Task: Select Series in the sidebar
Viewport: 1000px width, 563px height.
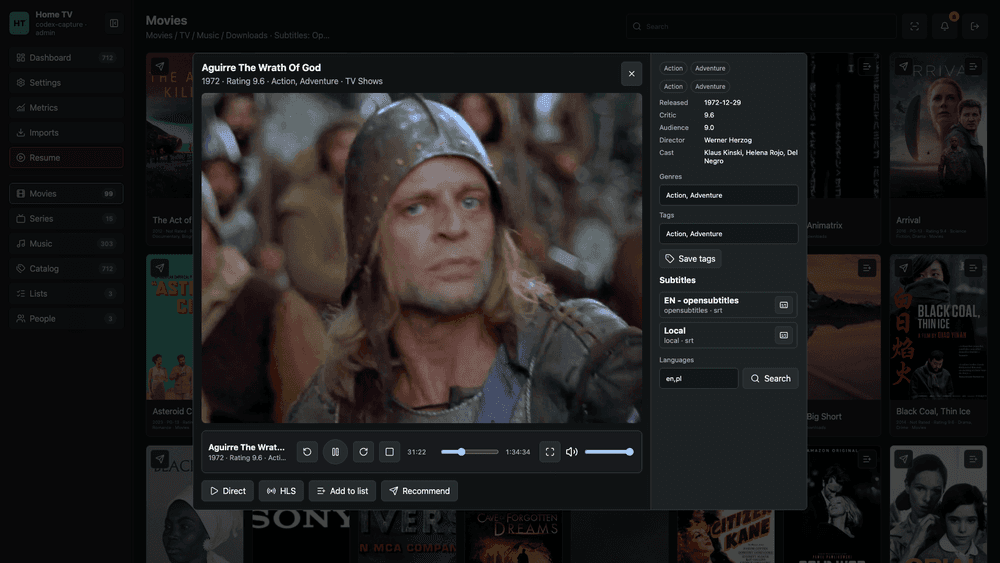Action: (x=66, y=219)
